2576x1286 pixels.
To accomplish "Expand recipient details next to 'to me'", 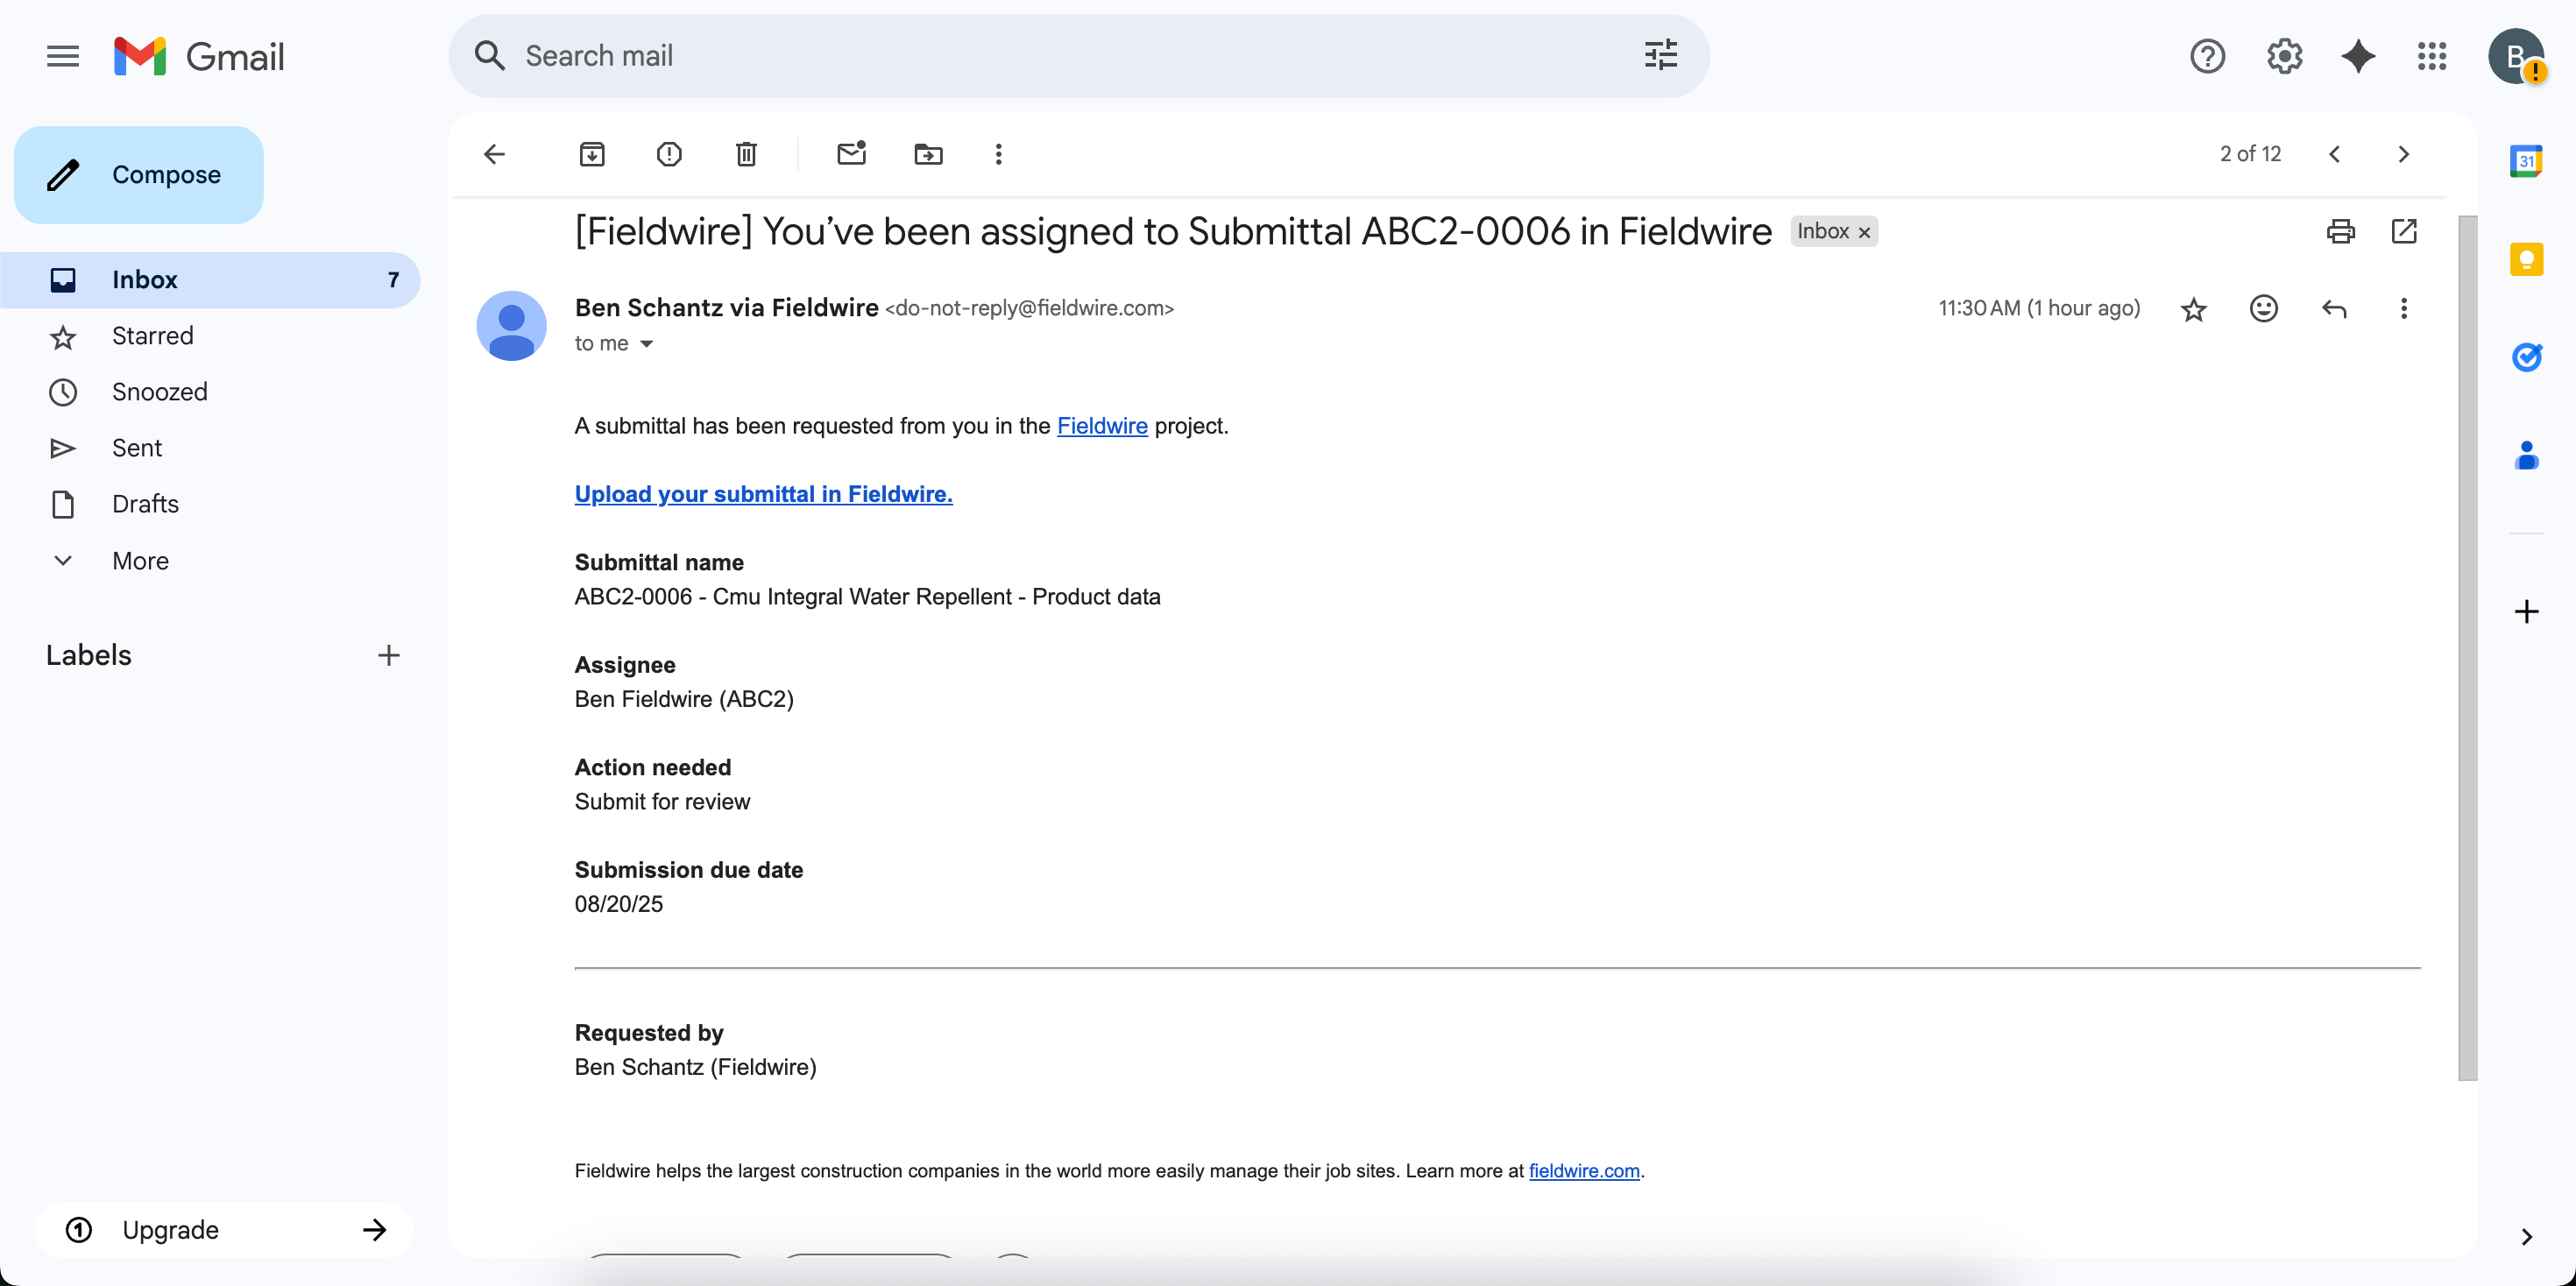I will [647, 344].
